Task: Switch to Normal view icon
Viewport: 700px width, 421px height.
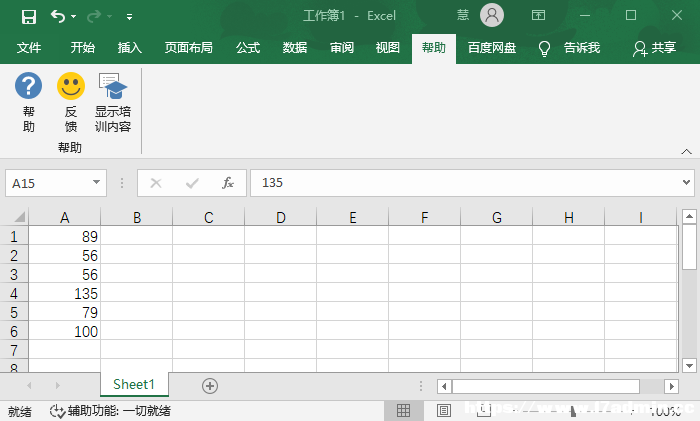Action: click(403, 410)
